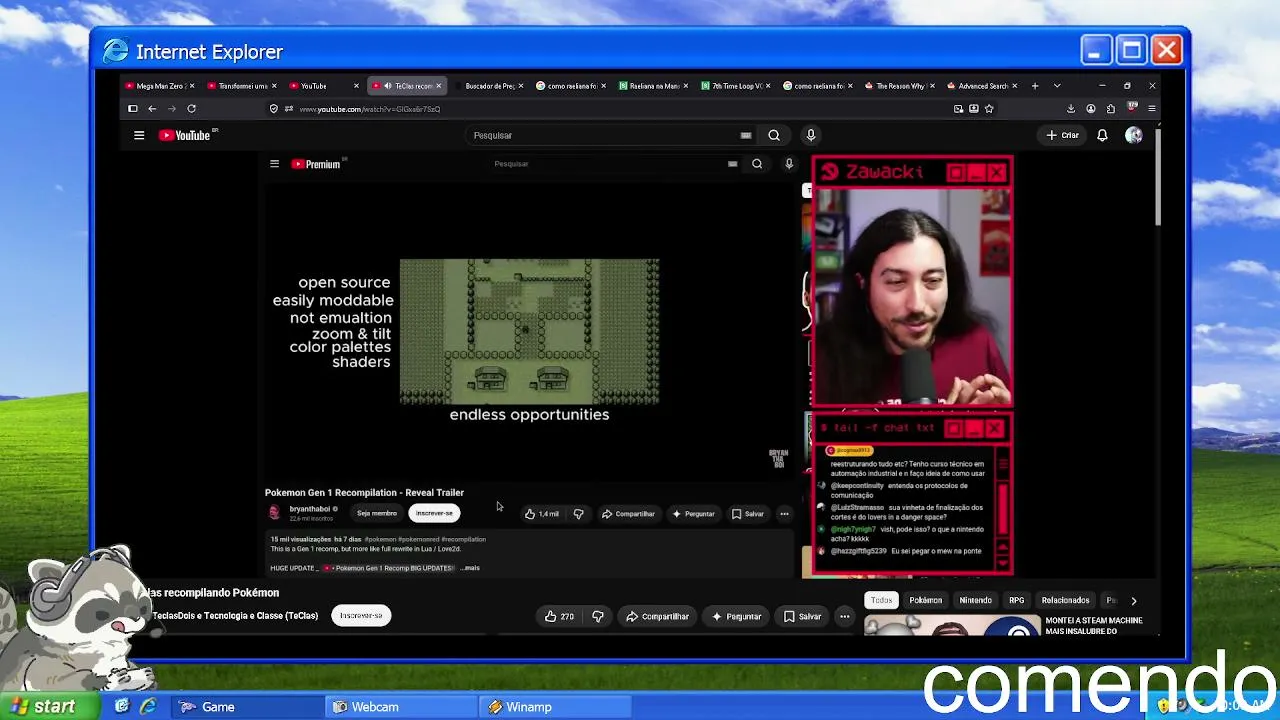
Task: Open more options on the embedded video
Action: coord(784,514)
